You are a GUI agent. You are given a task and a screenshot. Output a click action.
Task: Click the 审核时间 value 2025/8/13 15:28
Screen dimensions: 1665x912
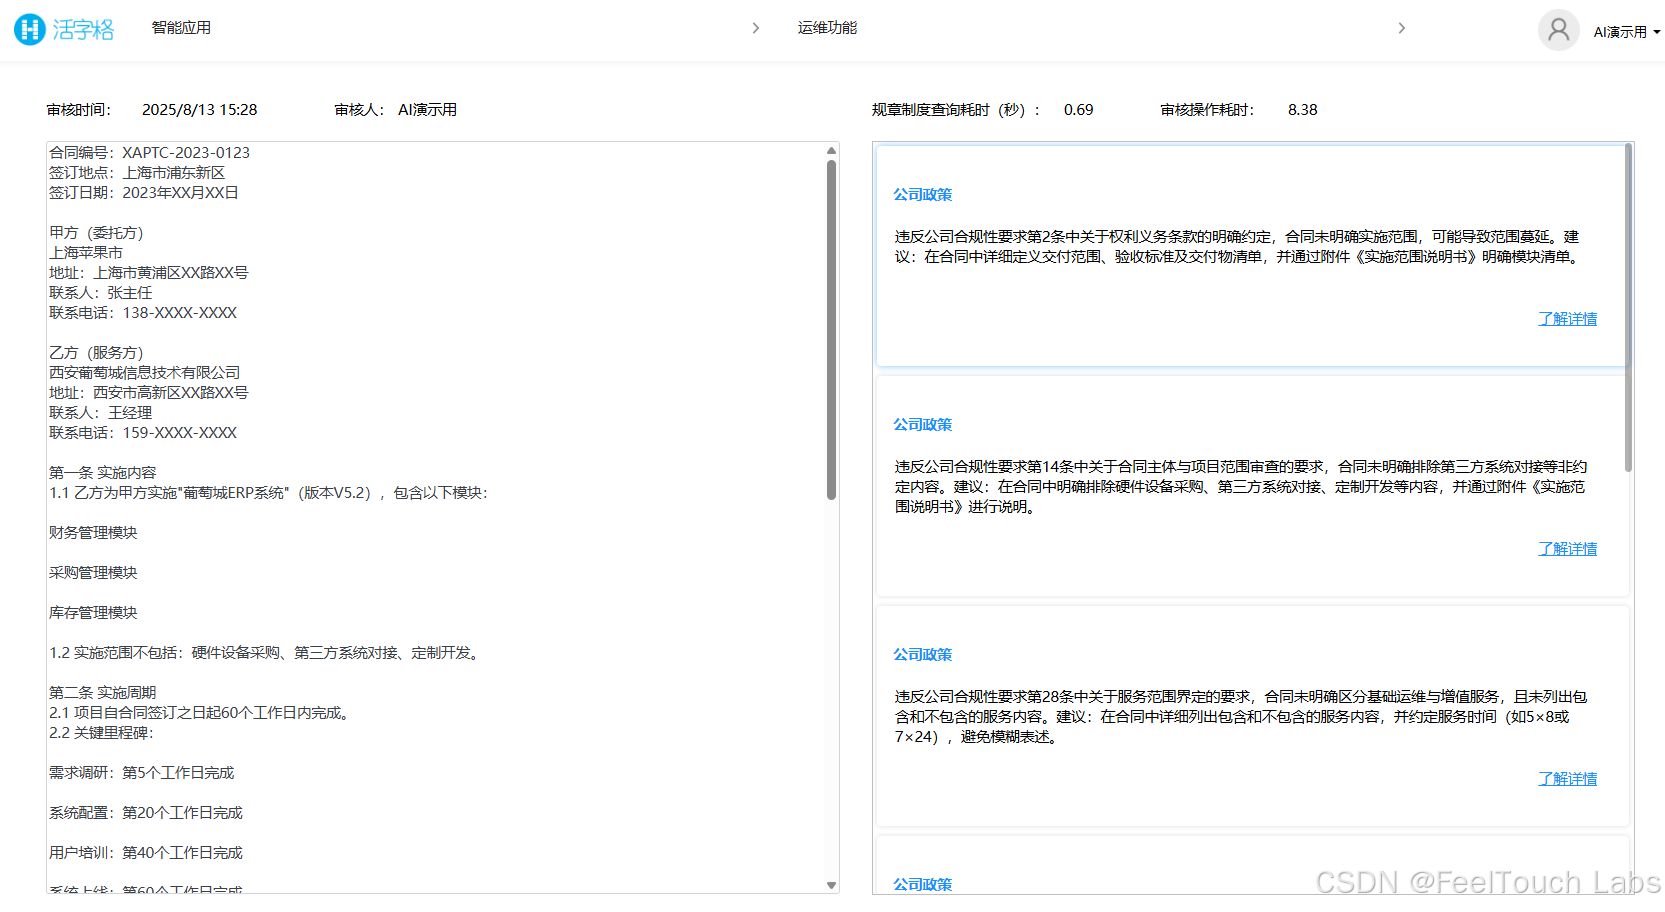click(200, 110)
